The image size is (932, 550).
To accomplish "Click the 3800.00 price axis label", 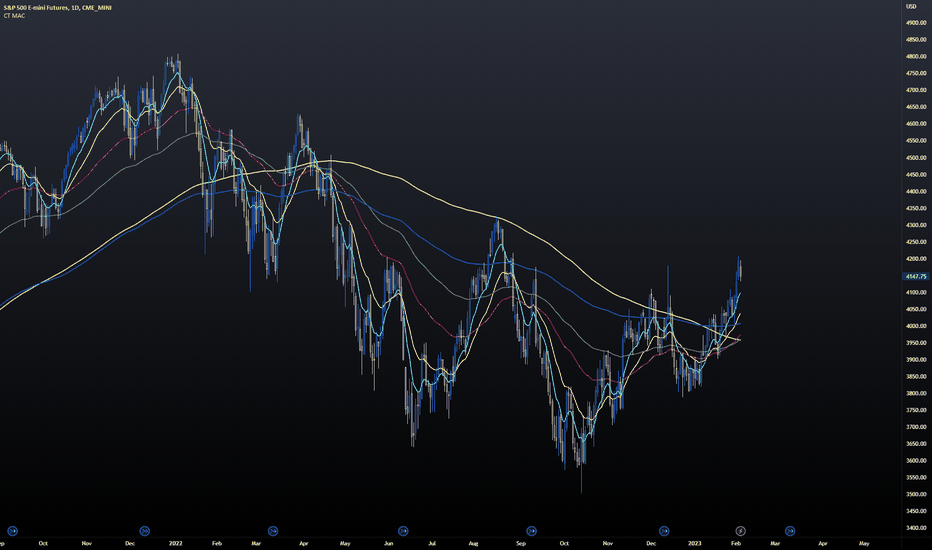I will click(x=916, y=393).
